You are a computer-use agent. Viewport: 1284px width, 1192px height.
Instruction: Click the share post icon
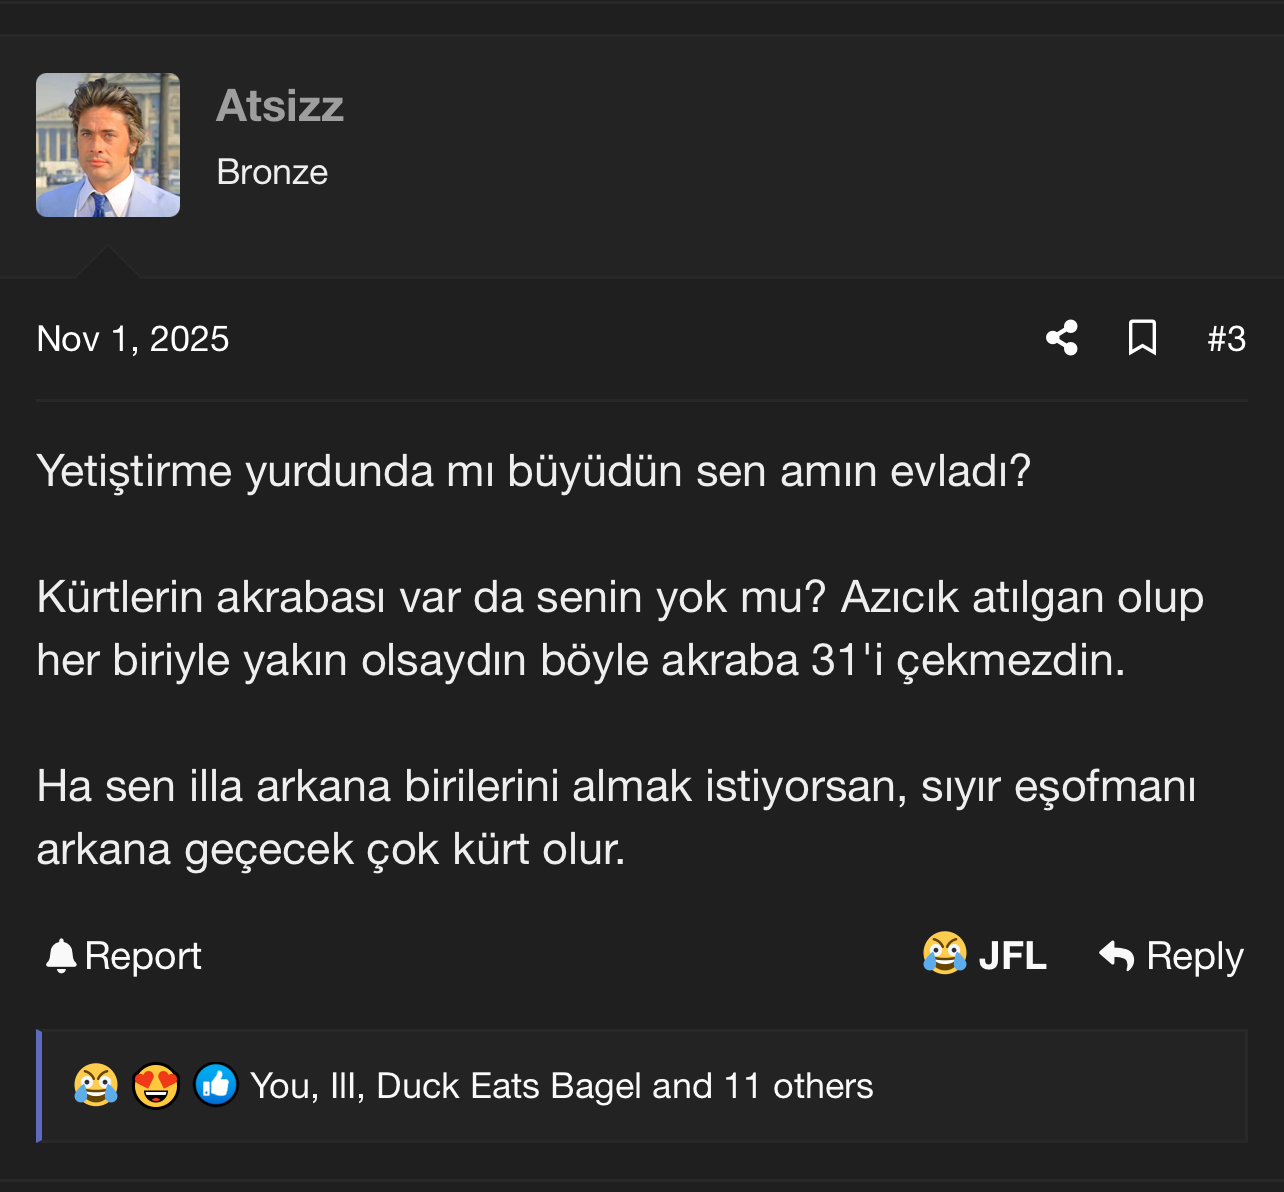1062,338
